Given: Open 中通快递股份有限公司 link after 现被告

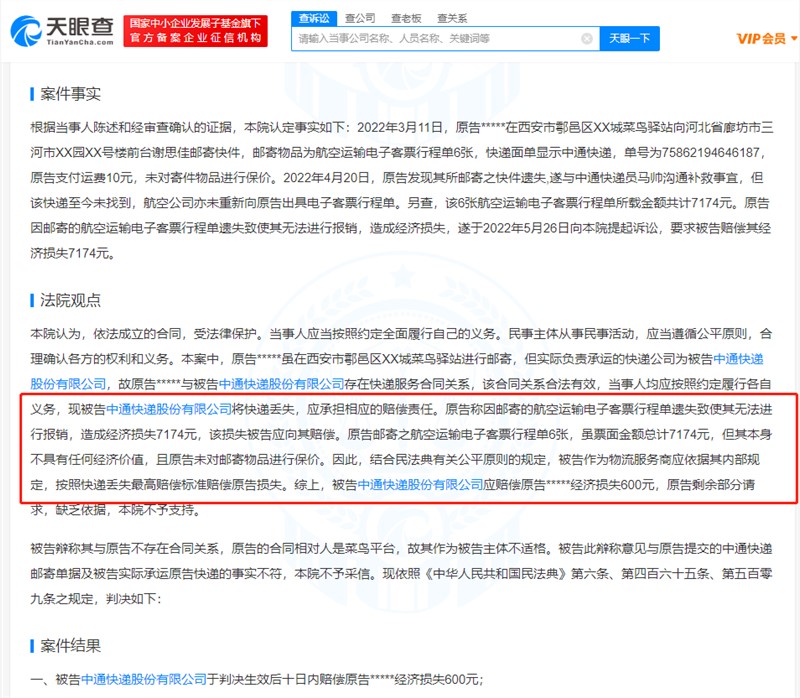Looking at the screenshot, I should pos(169,409).
